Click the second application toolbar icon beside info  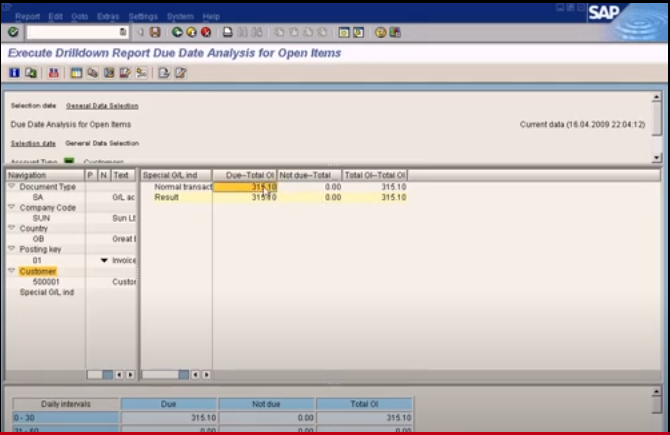coord(31,73)
